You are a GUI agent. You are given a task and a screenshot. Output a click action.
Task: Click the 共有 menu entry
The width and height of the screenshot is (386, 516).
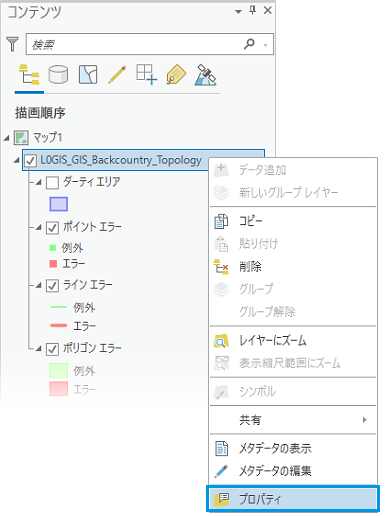click(x=293, y=420)
